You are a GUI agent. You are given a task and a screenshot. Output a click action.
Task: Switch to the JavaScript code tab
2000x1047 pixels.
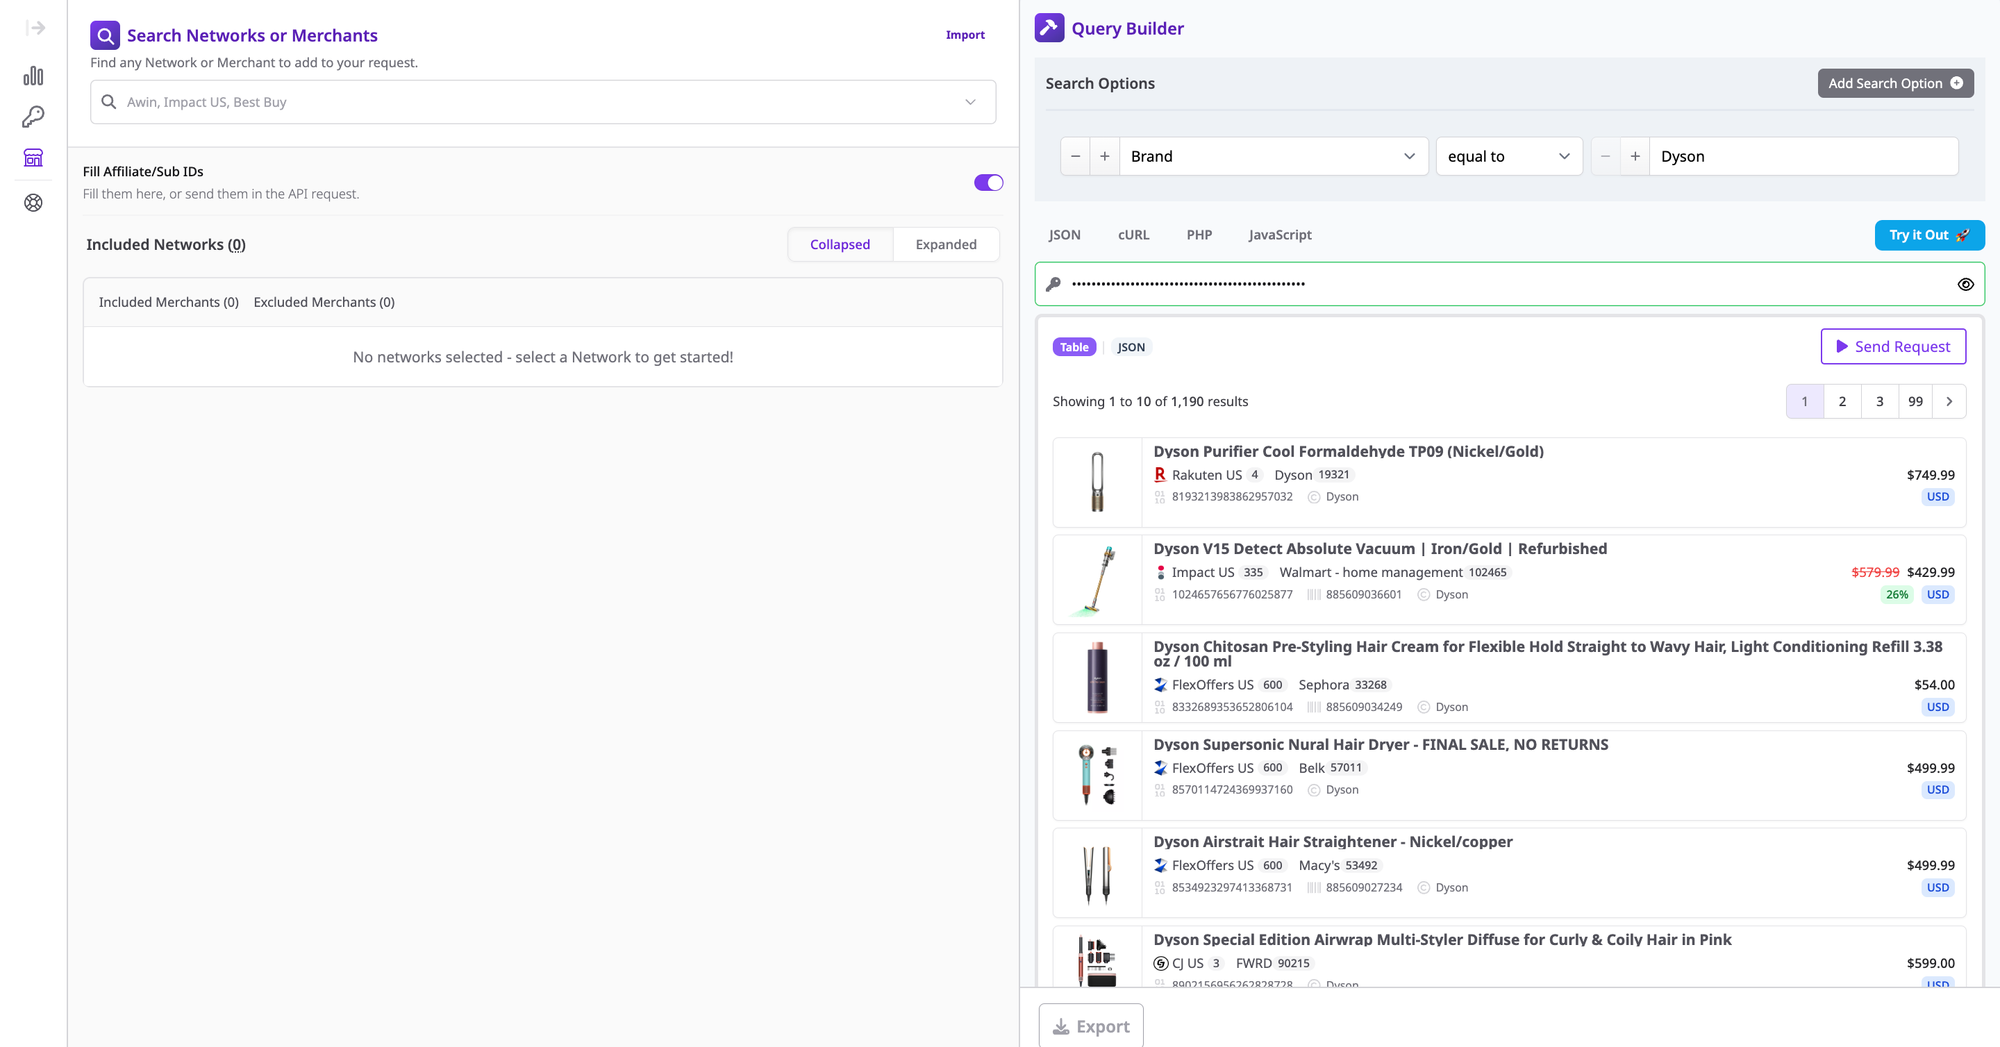click(x=1280, y=235)
